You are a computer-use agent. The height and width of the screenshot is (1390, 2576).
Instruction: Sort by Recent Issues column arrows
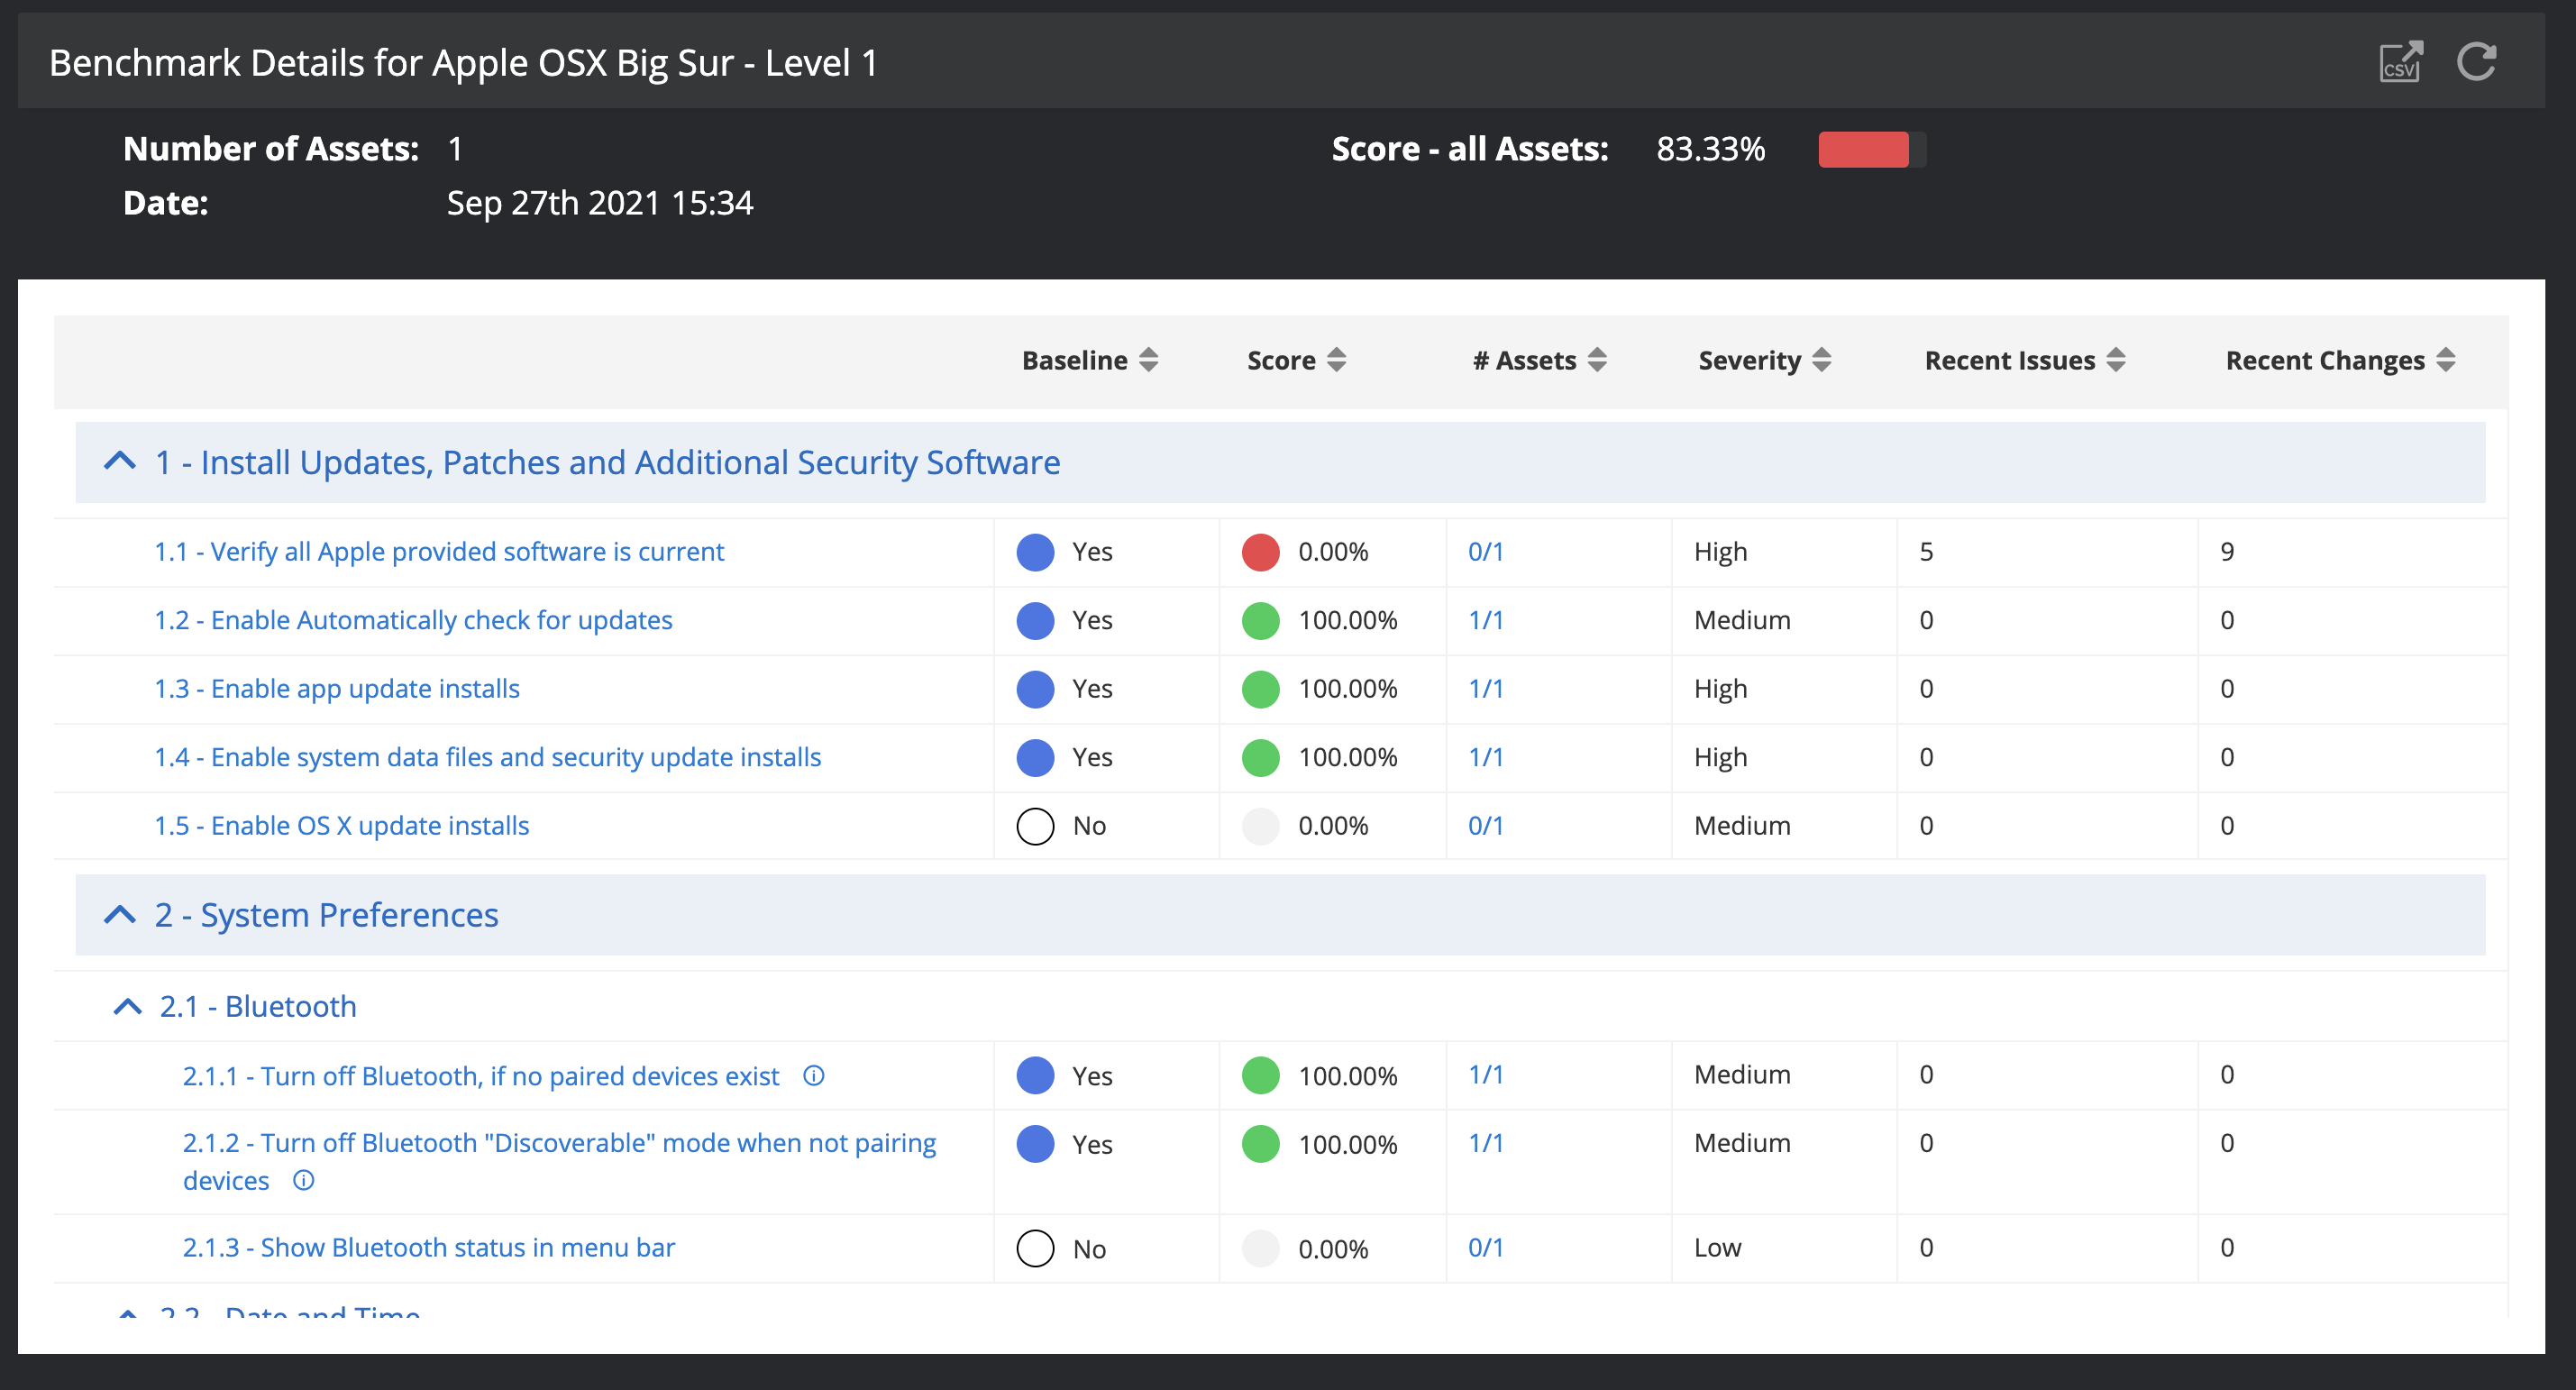[2115, 360]
